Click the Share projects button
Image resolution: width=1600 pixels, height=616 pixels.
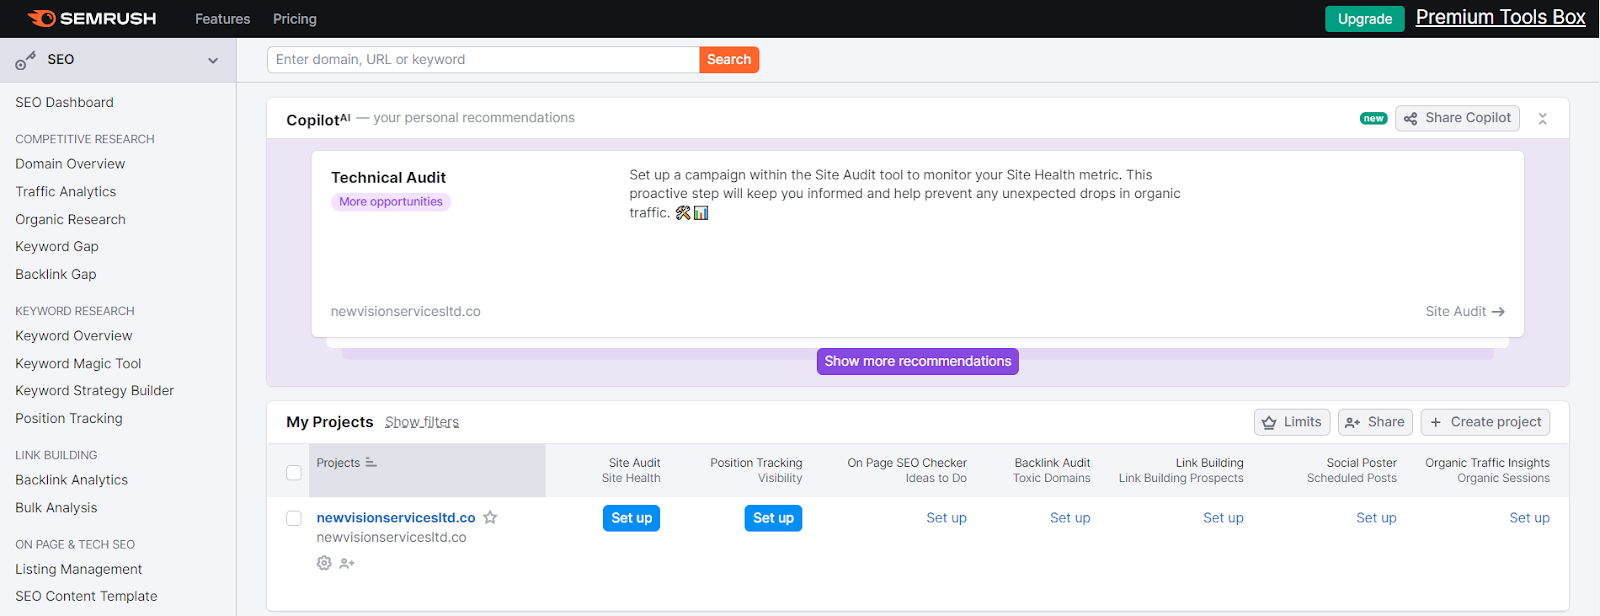[1375, 422]
